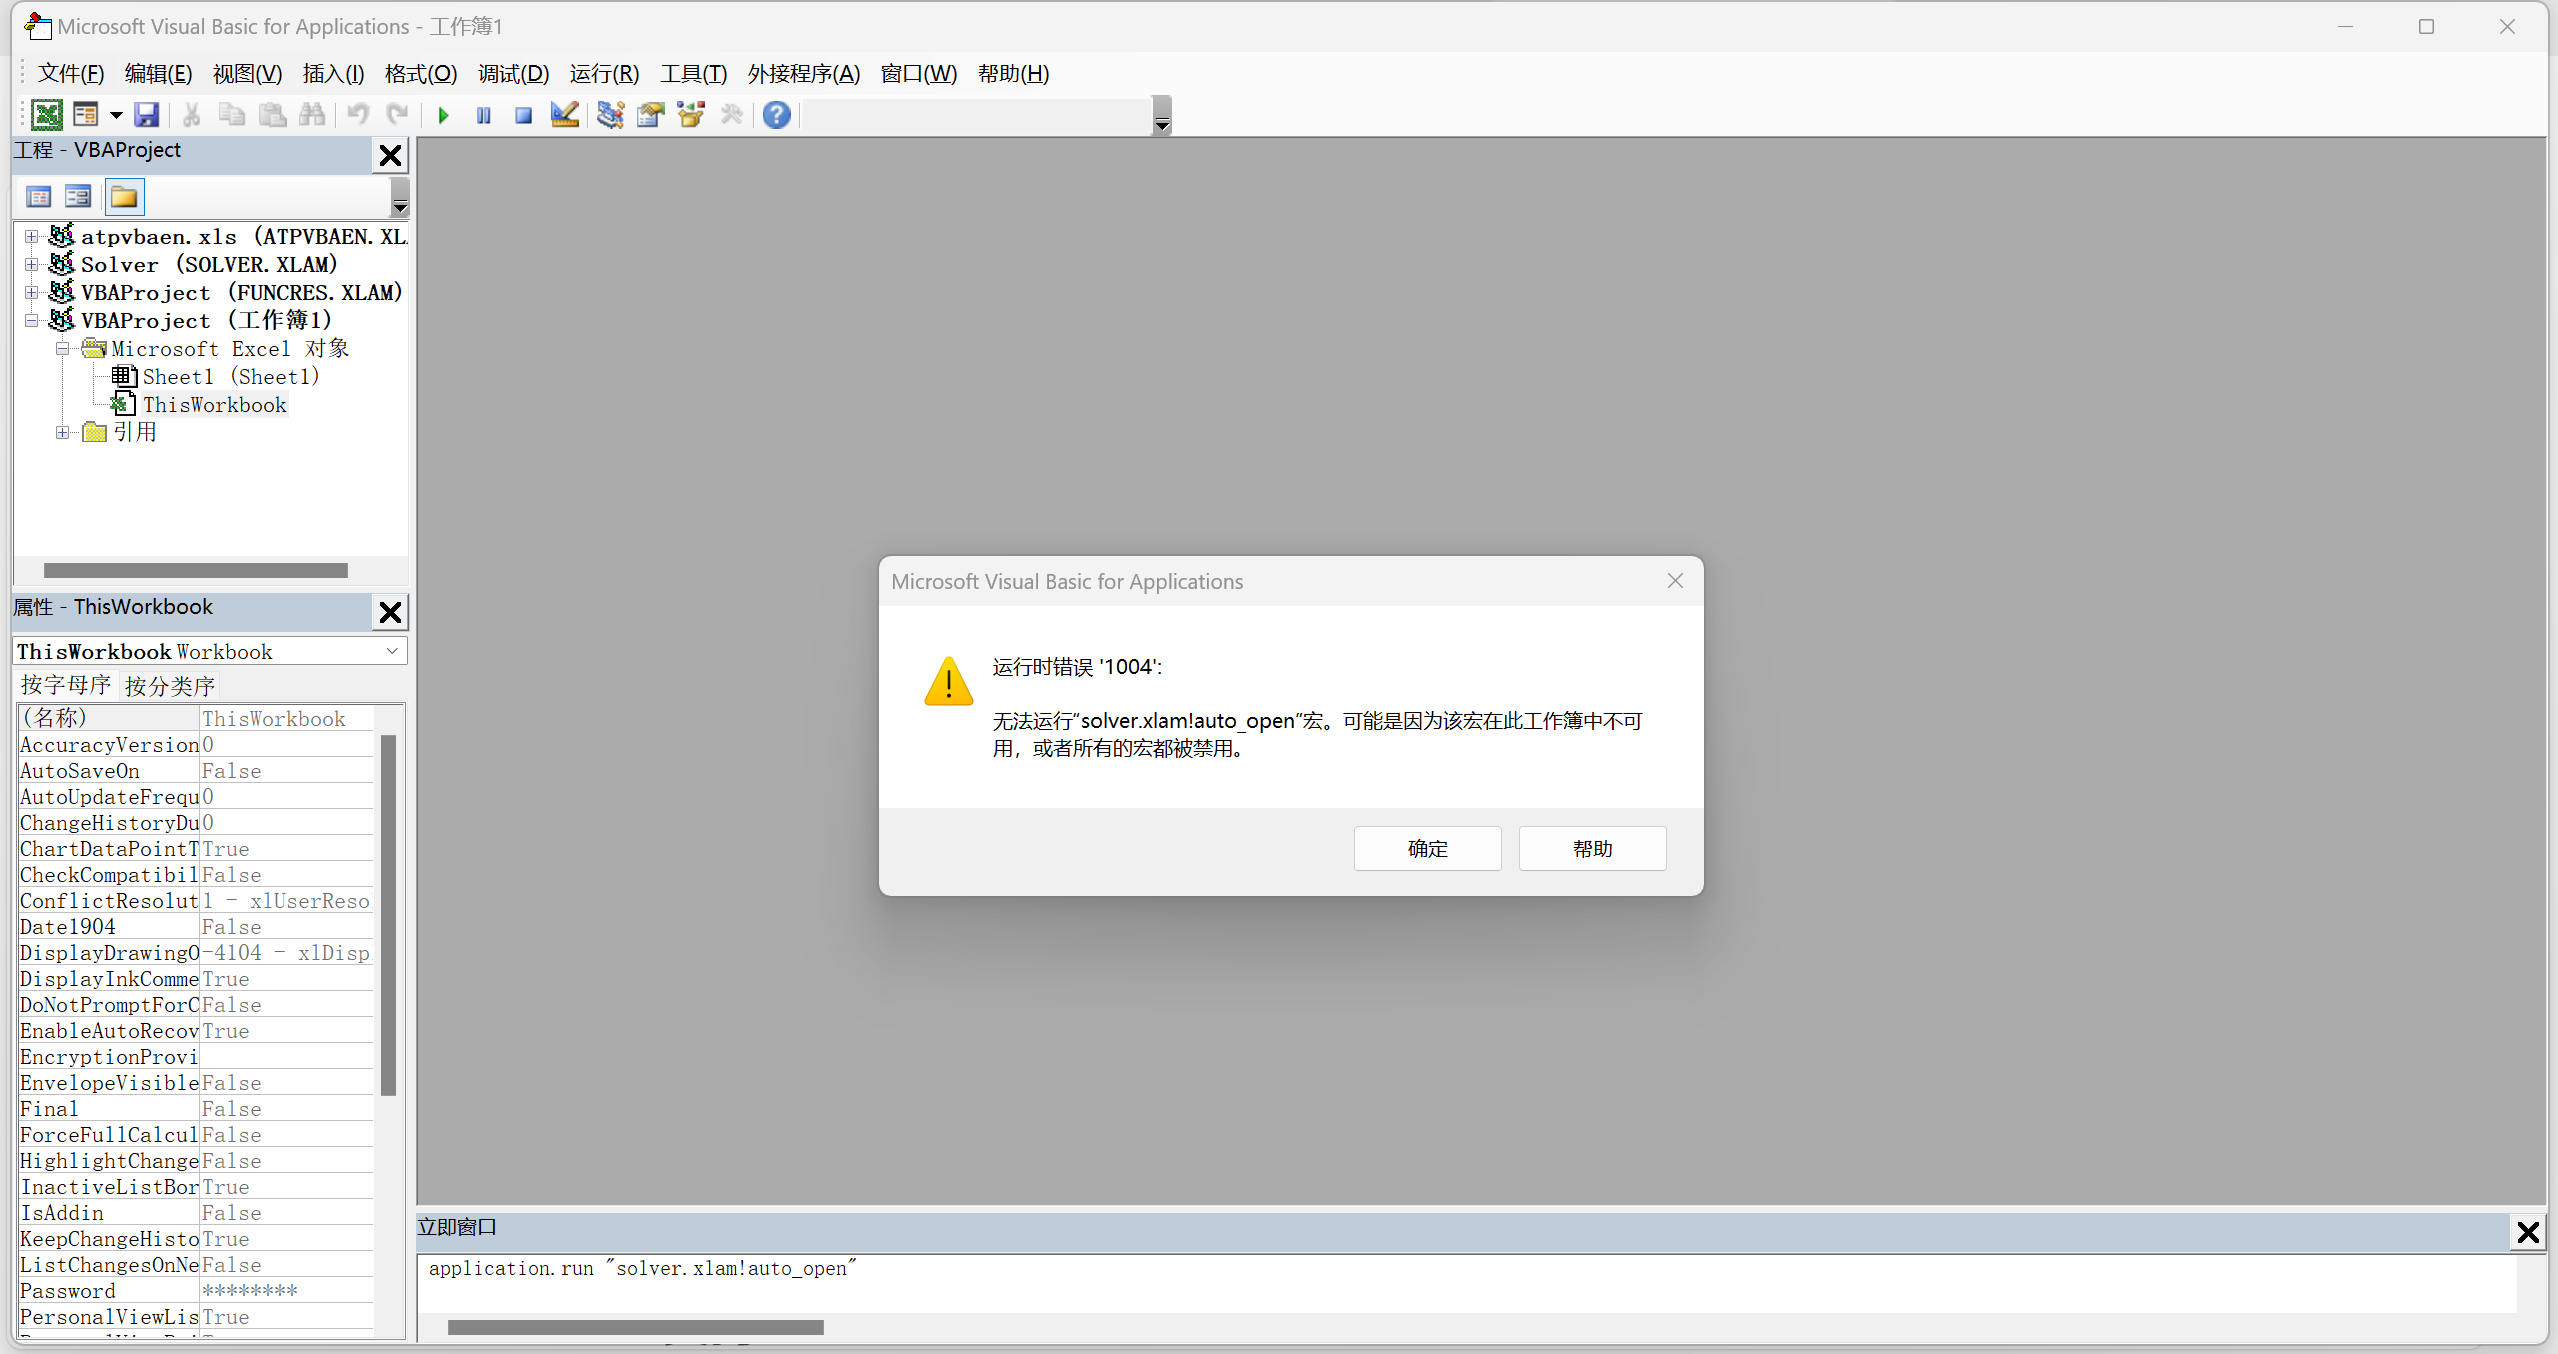Image resolution: width=2558 pixels, height=1354 pixels.
Task: Open the 运行(R) menu
Action: tap(604, 74)
